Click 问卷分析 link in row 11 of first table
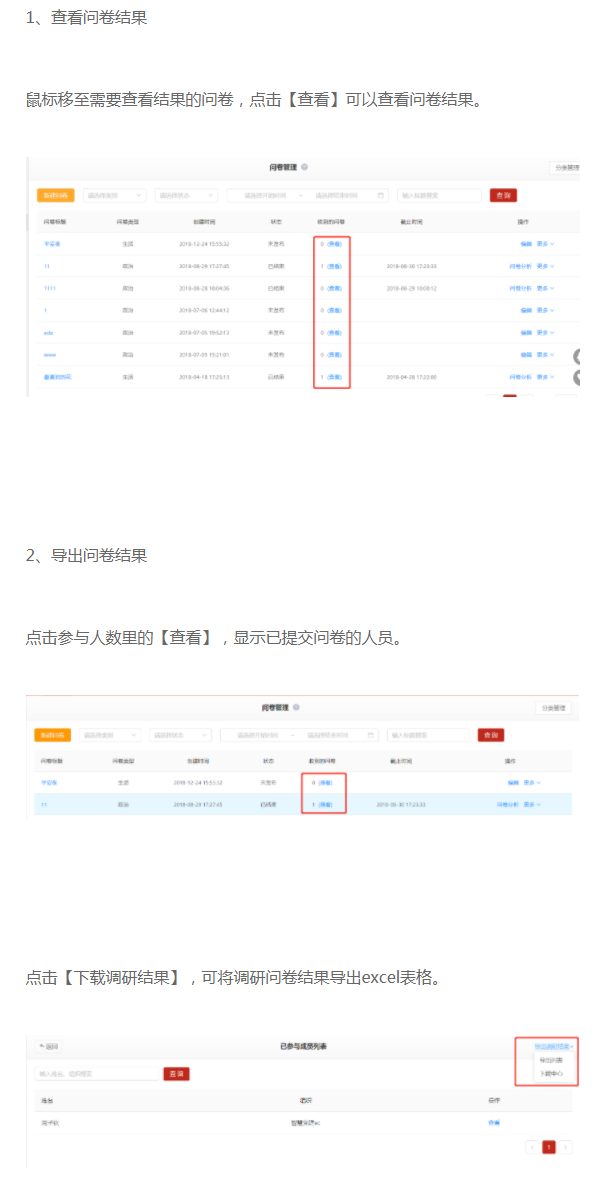The width and height of the screenshot is (609, 1183). tap(521, 266)
